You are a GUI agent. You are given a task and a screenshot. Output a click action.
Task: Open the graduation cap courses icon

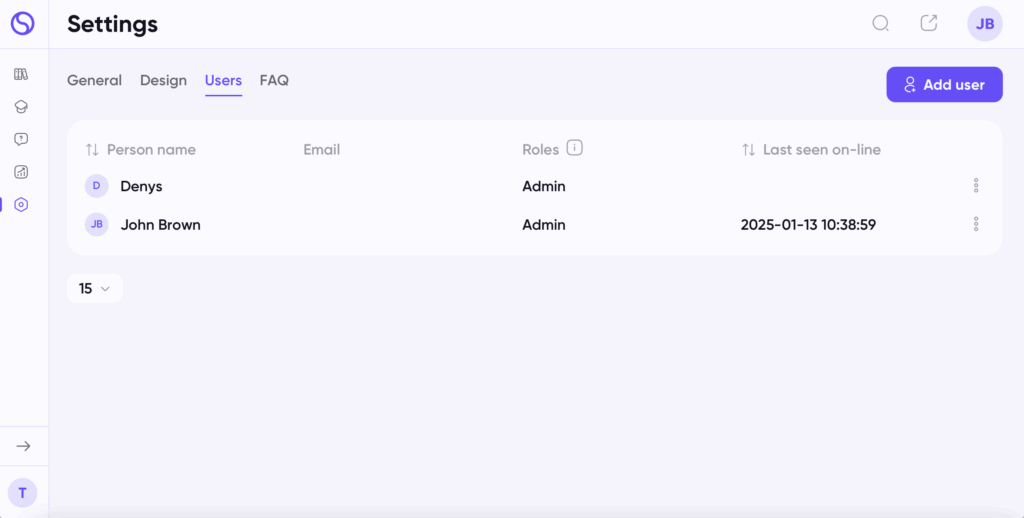21,106
